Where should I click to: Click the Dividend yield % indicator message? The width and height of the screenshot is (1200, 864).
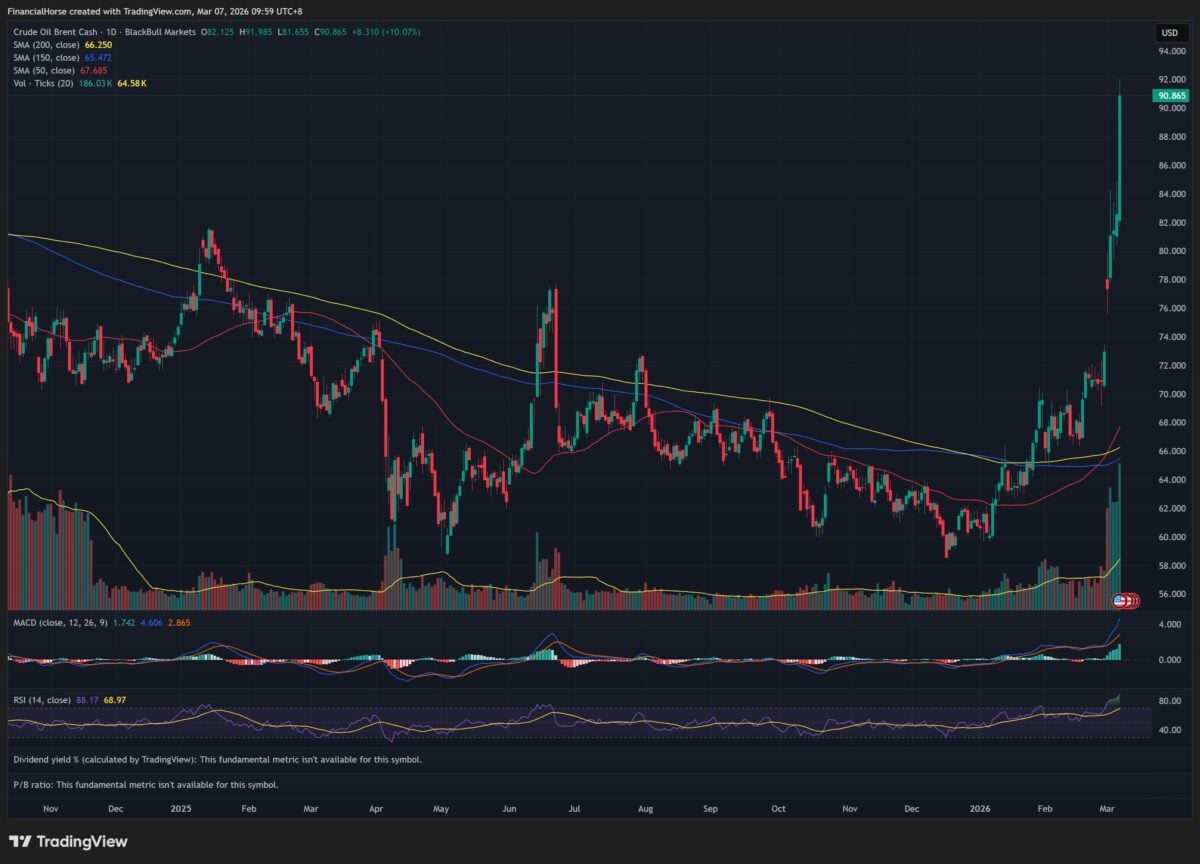217,759
